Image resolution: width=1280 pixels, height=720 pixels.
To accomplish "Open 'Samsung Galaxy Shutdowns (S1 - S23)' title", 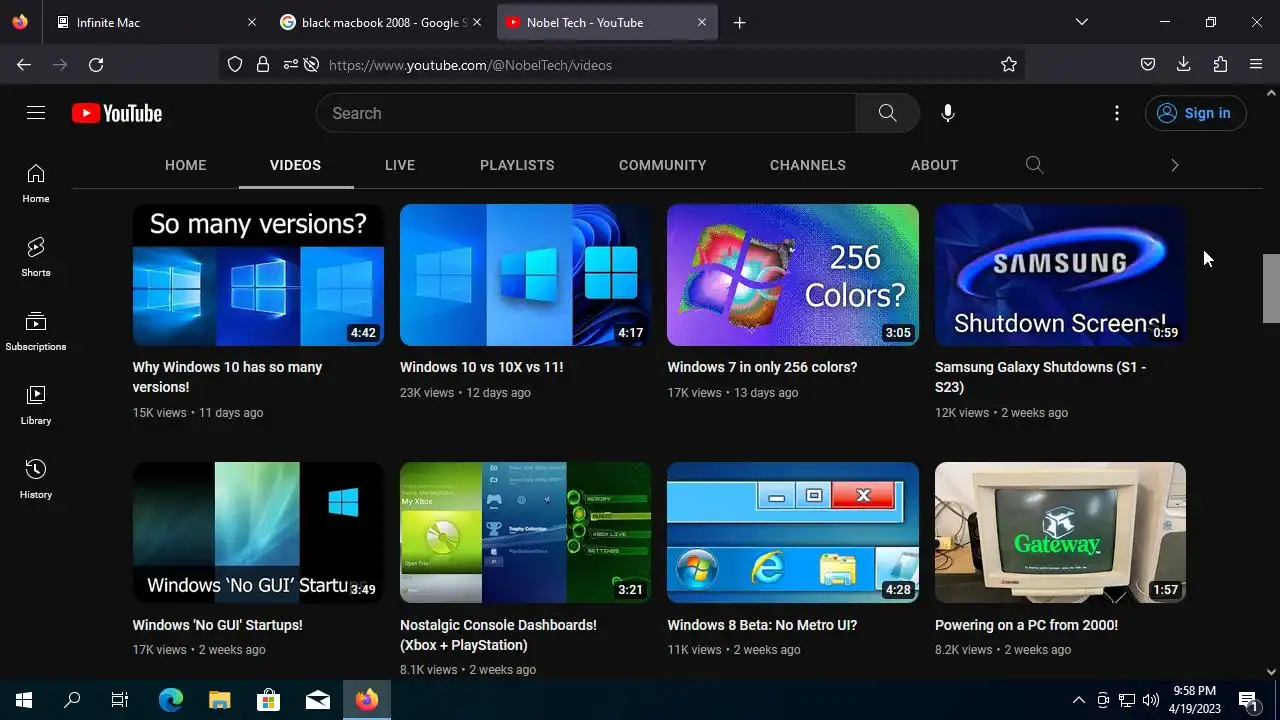I will (x=1041, y=377).
